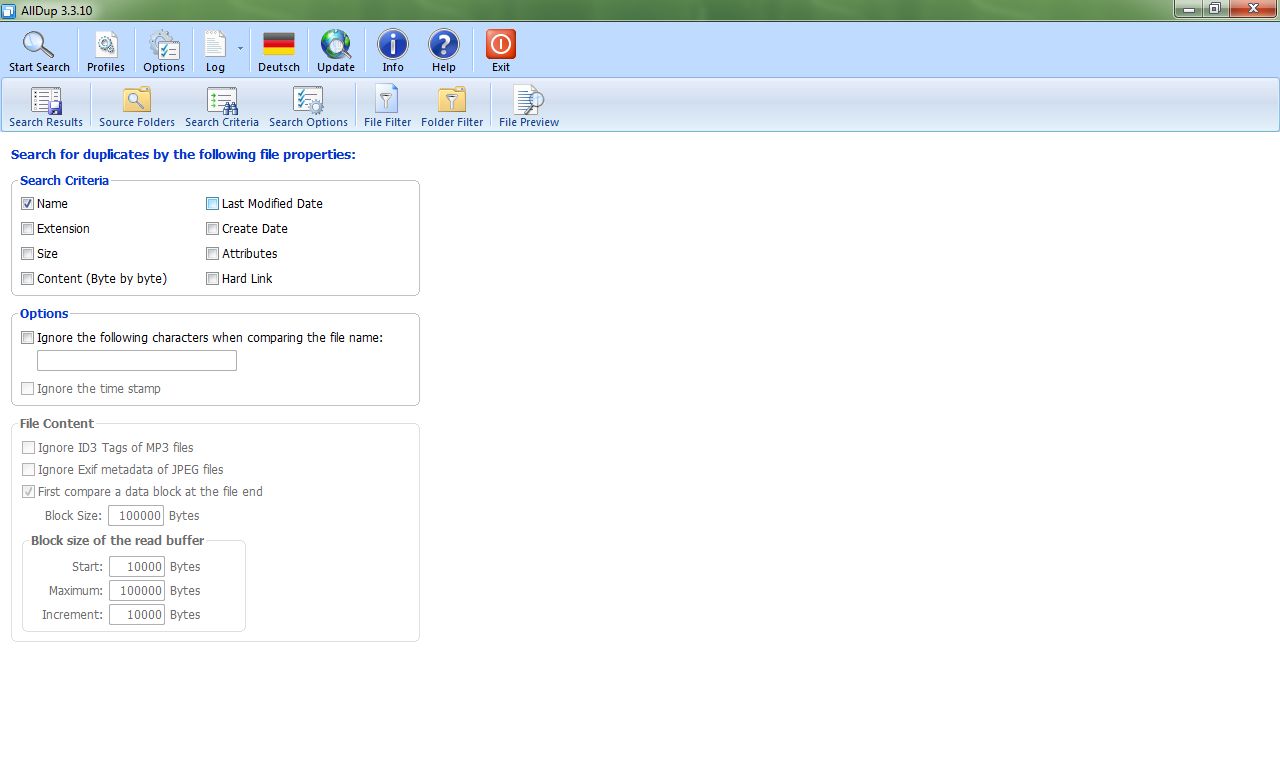Expand the Log dropdown arrow
Image resolution: width=1280 pixels, height=760 pixels.
240,48
